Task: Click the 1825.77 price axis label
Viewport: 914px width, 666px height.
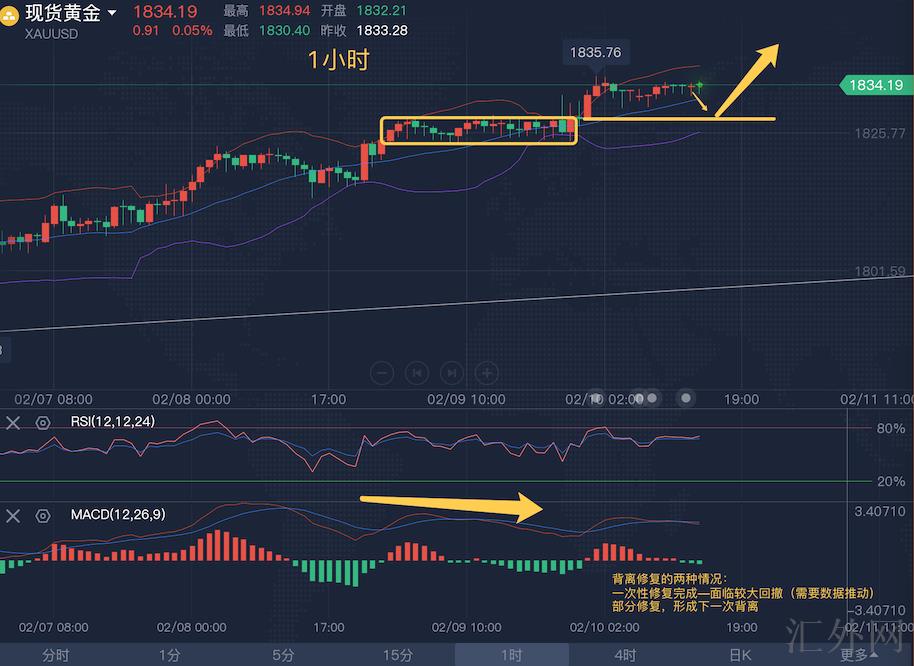Action: [880, 133]
